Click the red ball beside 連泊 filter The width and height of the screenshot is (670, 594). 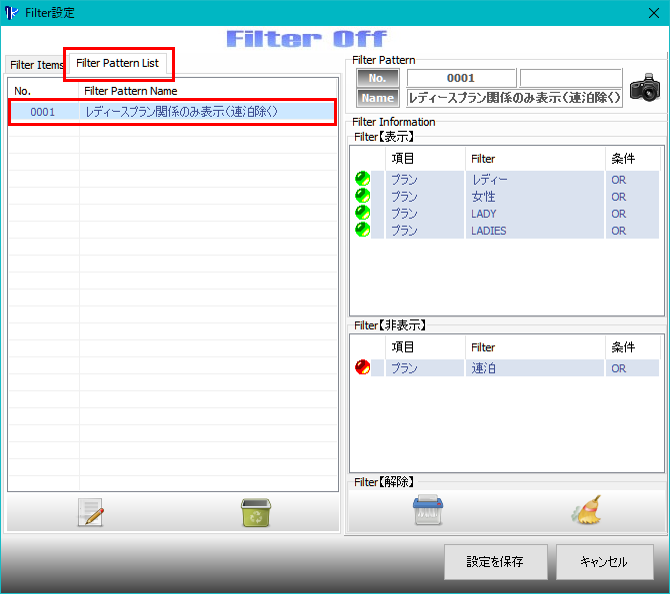362,368
